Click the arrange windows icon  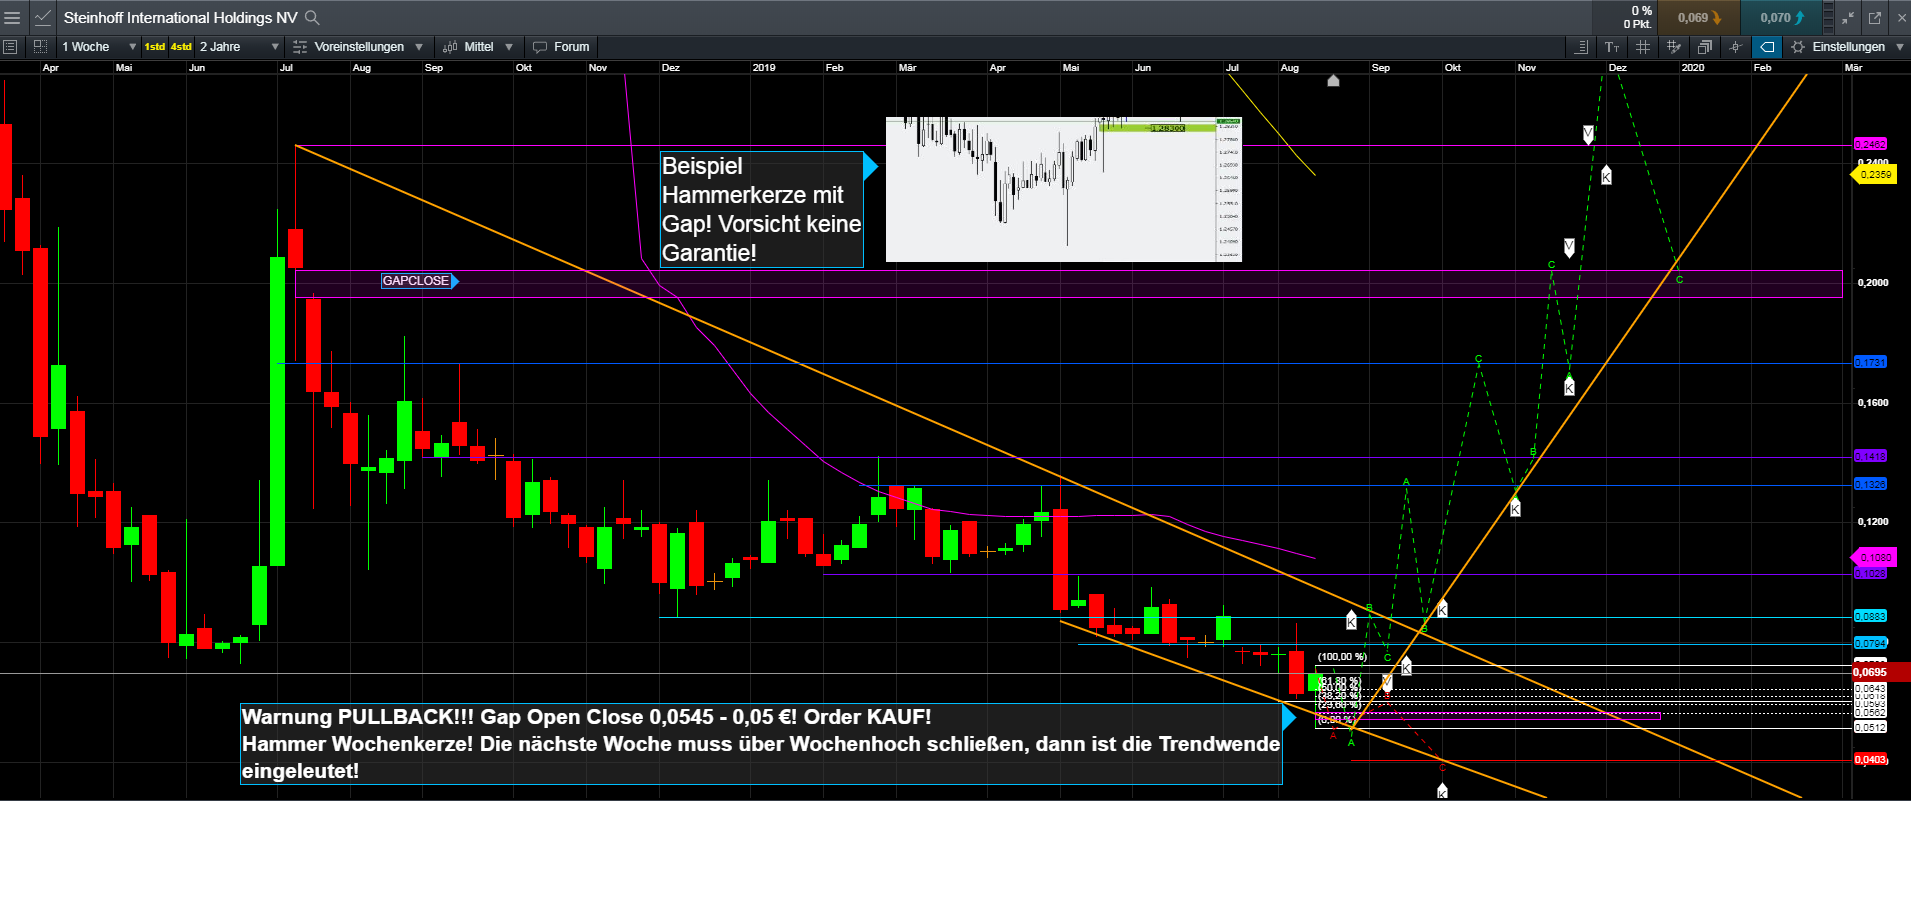coord(1707,46)
